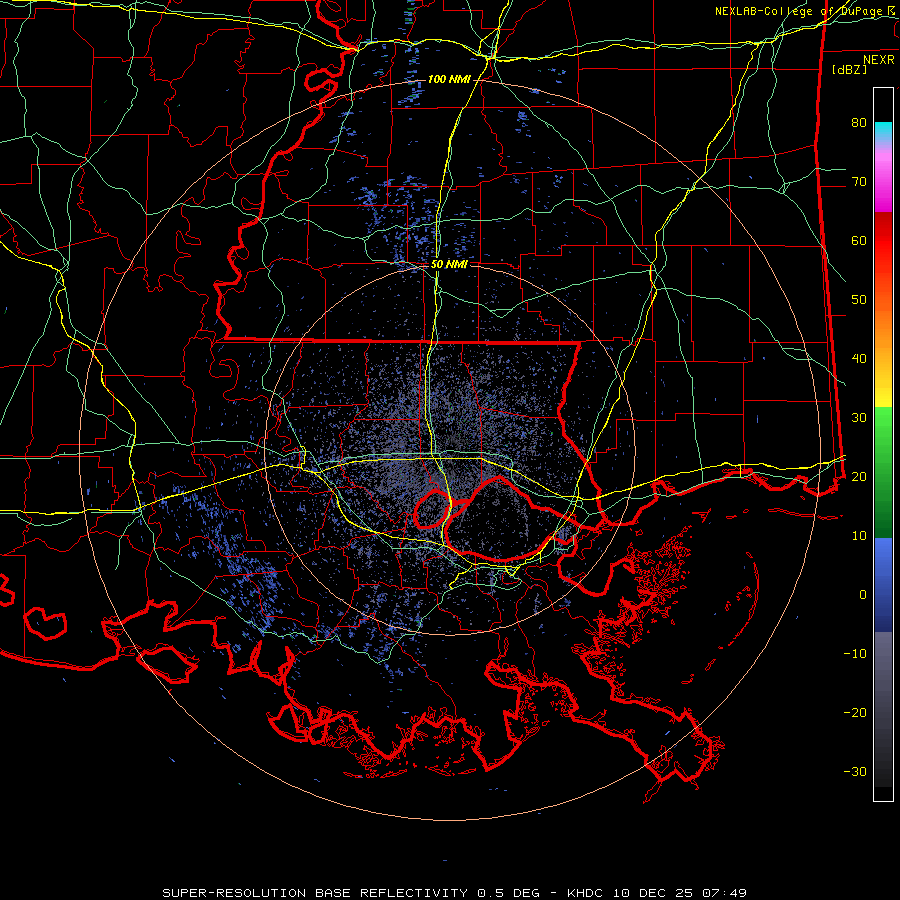Click the -30 dBZ scale value
900x900 pixels.
coord(855,771)
